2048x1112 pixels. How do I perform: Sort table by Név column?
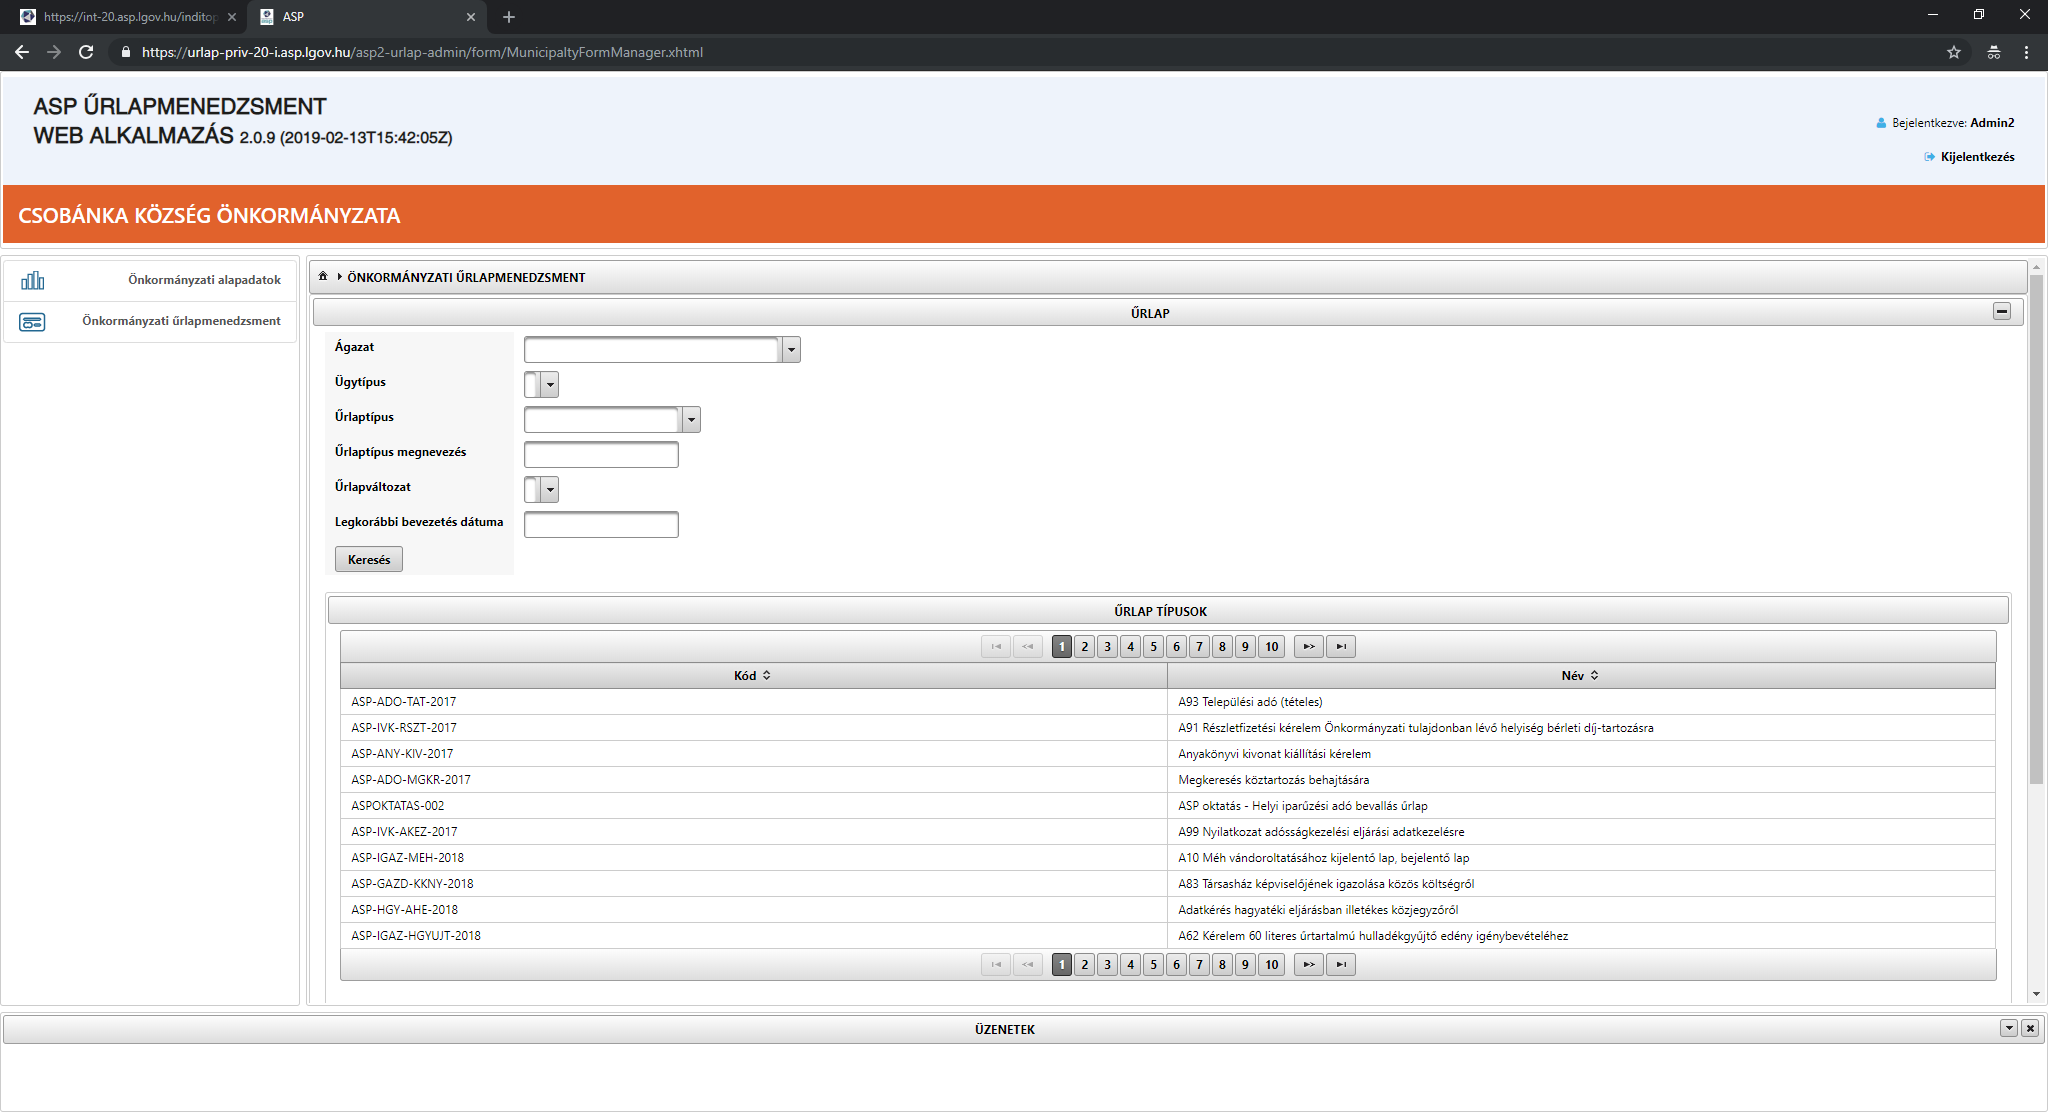pyautogui.click(x=1580, y=675)
